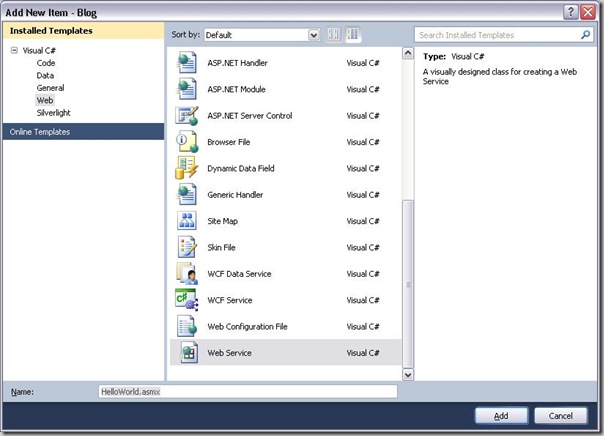Select Data category in tree
This screenshot has height=436, width=604.
click(45, 75)
